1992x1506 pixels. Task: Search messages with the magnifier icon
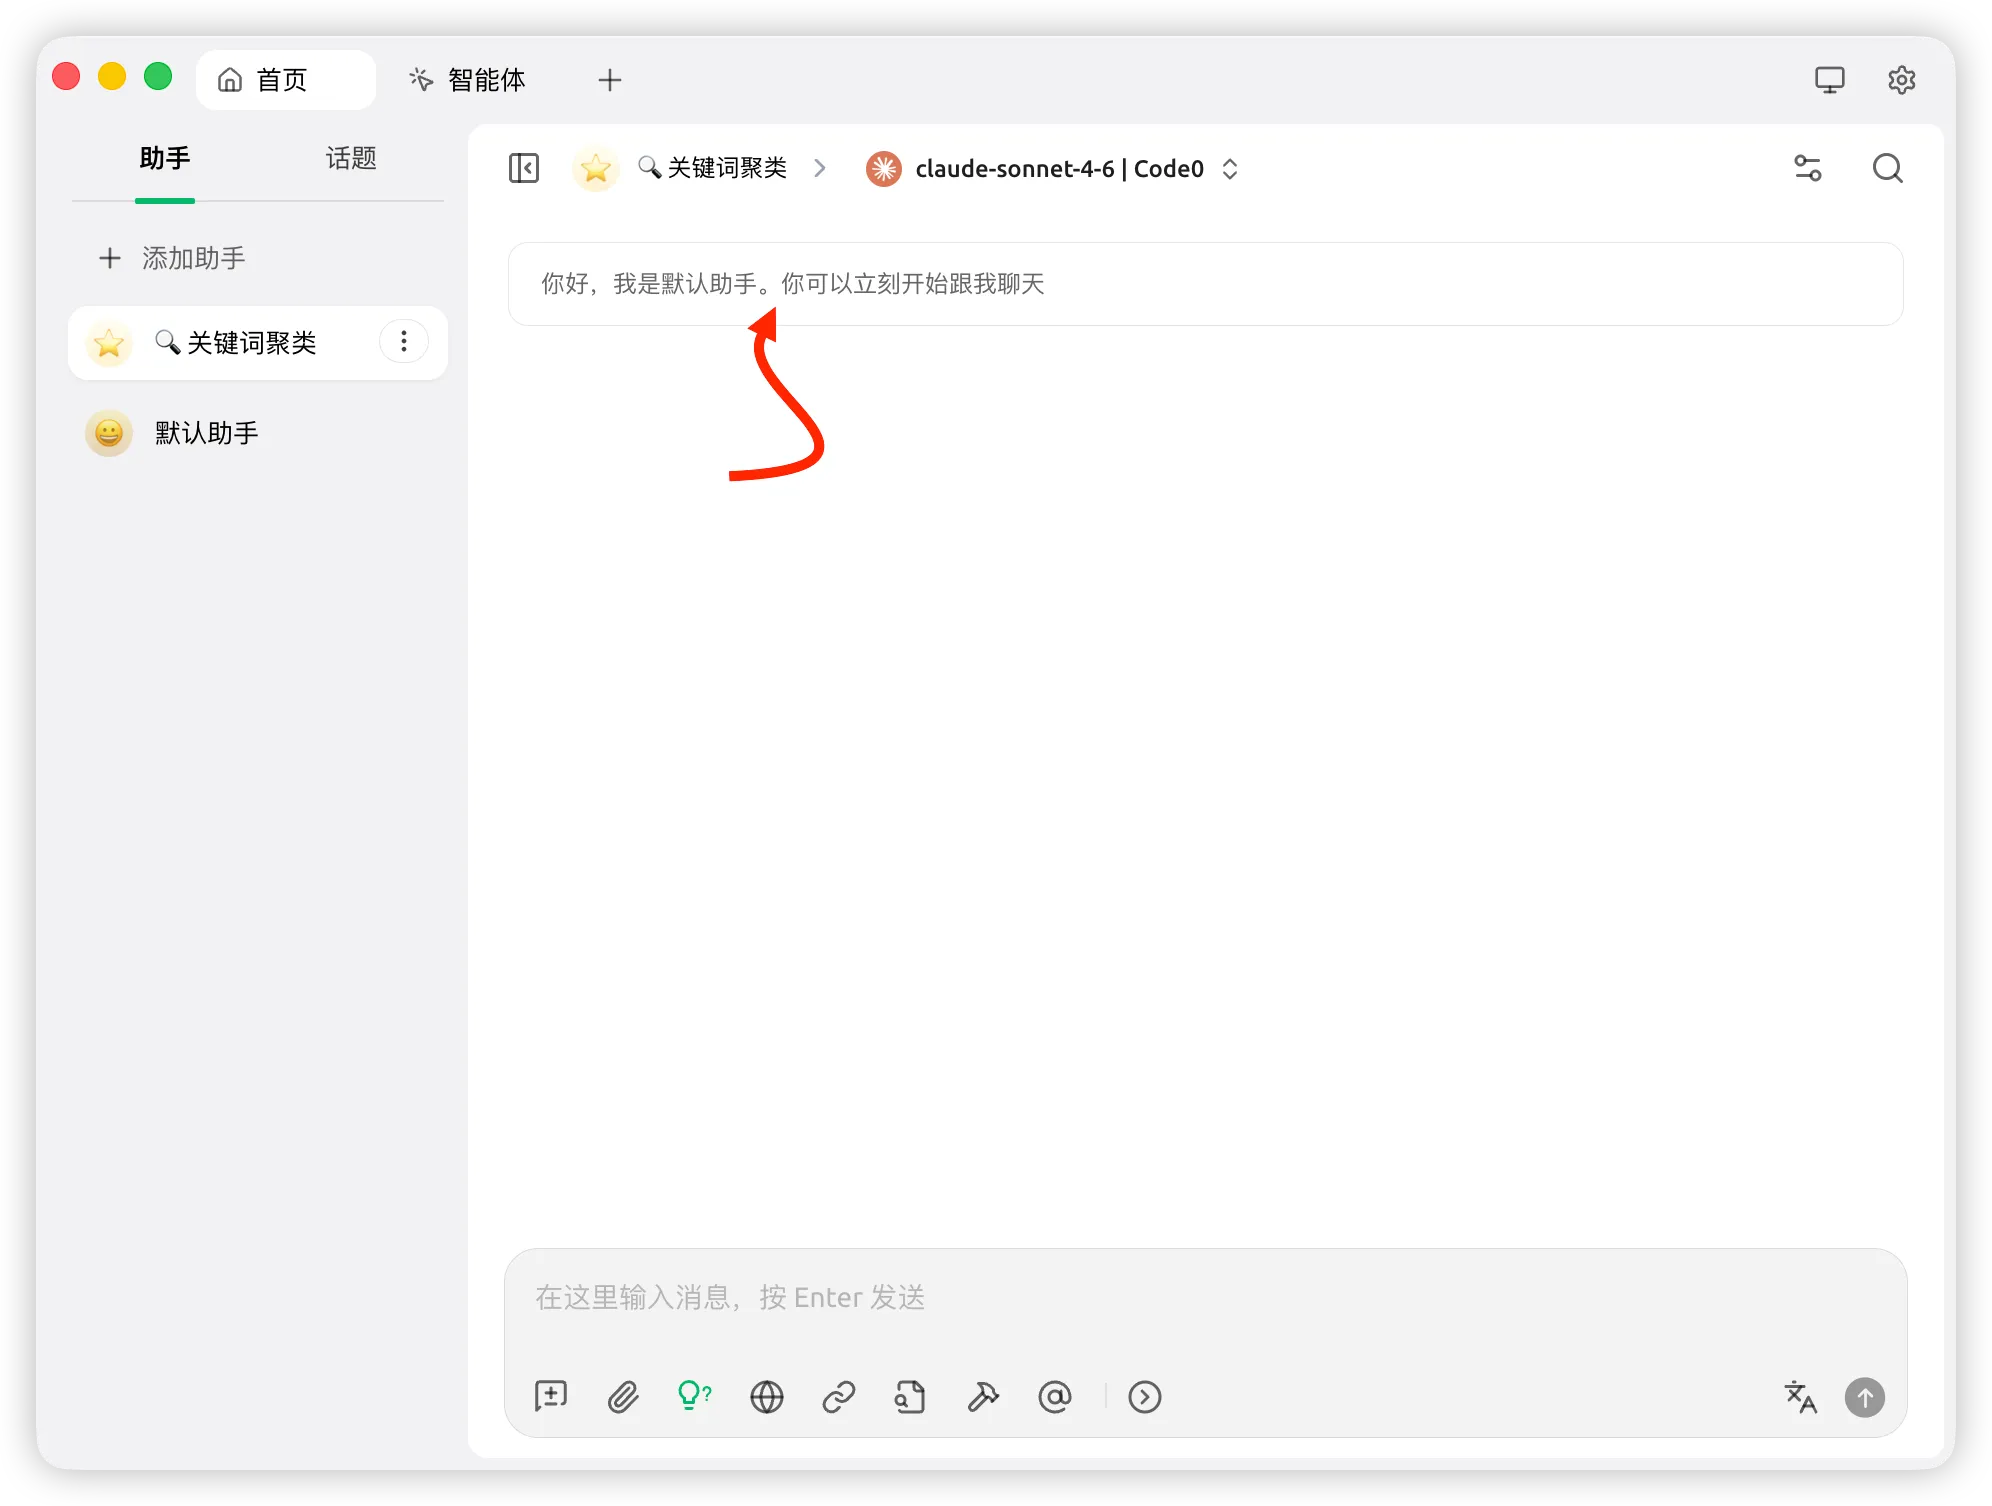(x=1887, y=168)
